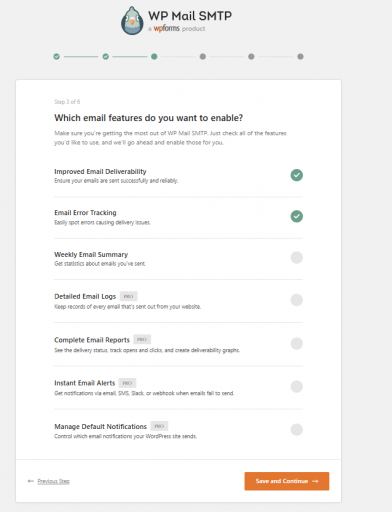
Task: Click the 'wpforms' brand text in header
Action: 166,28
